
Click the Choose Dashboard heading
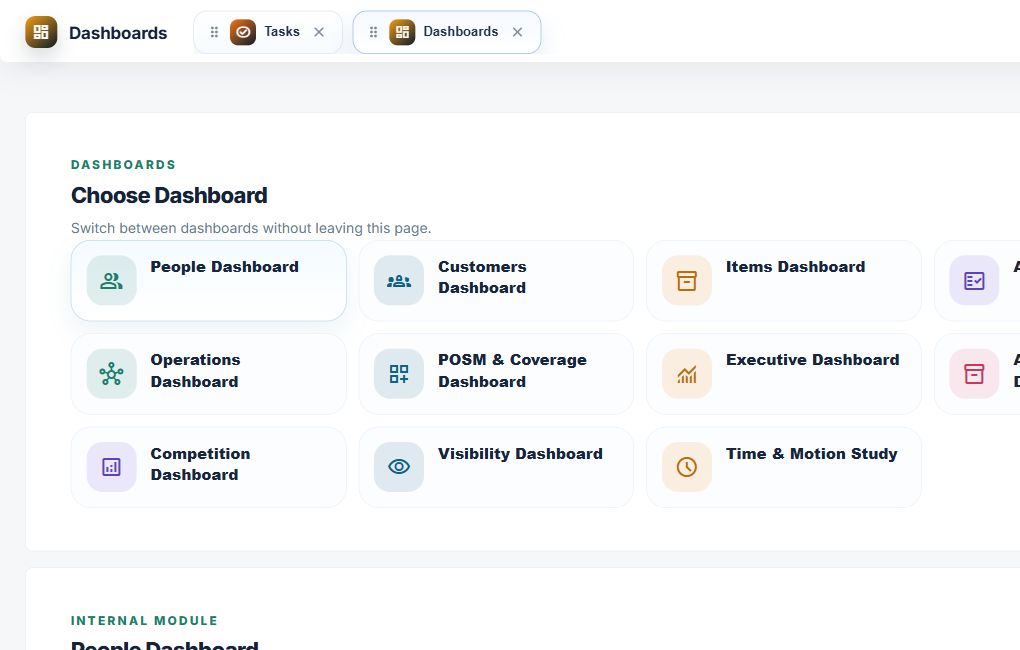pyautogui.click(x=169, y=195)
